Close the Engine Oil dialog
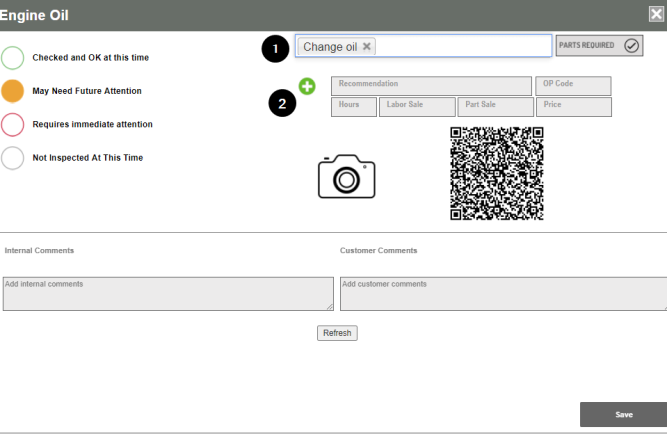The height and width of the screenshot is (434, 667). [x=656, y=14]
